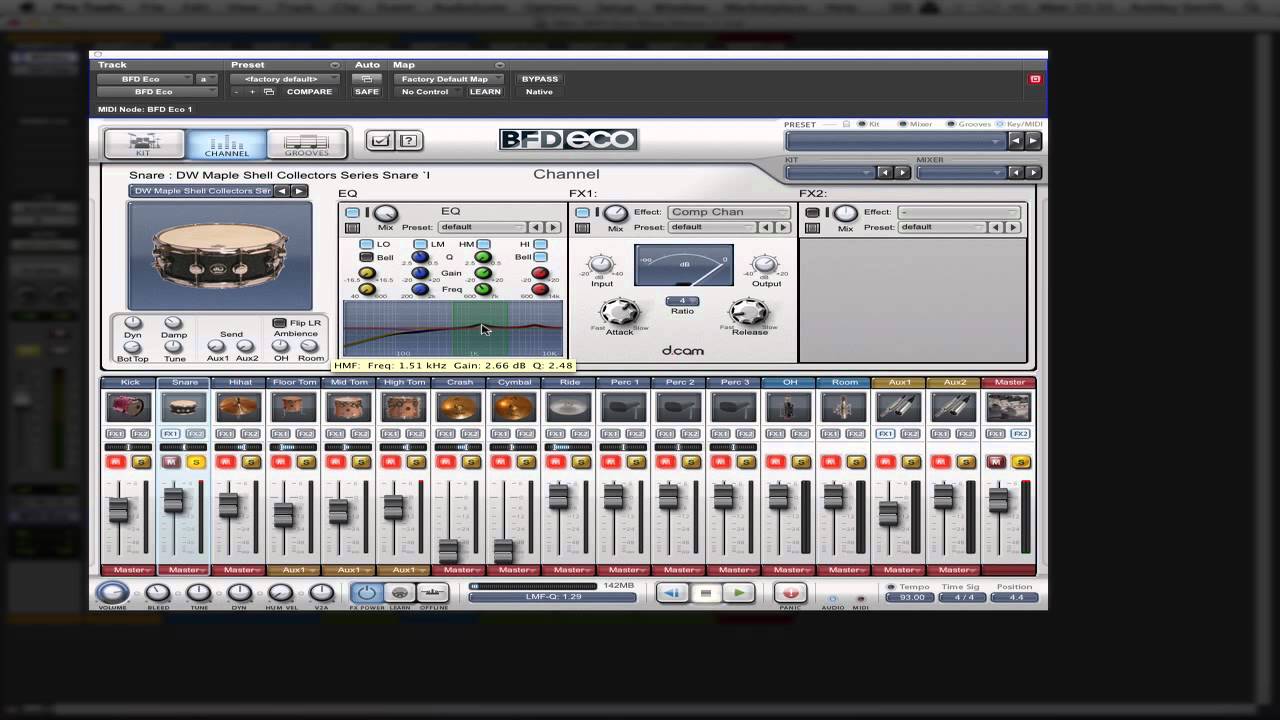Click the Tempo value field 93.00
The image size is (1280, 720).
pos(911,597)
